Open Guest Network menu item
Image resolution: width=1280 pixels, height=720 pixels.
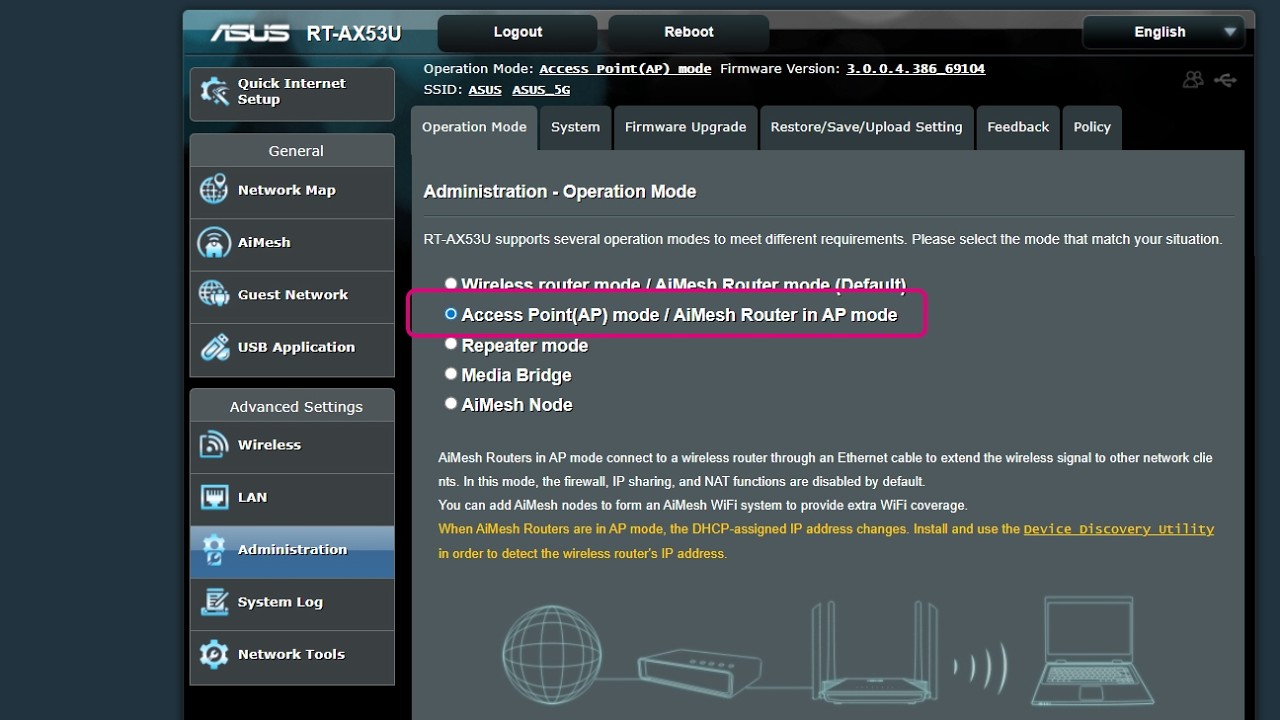tap(292, 296)
